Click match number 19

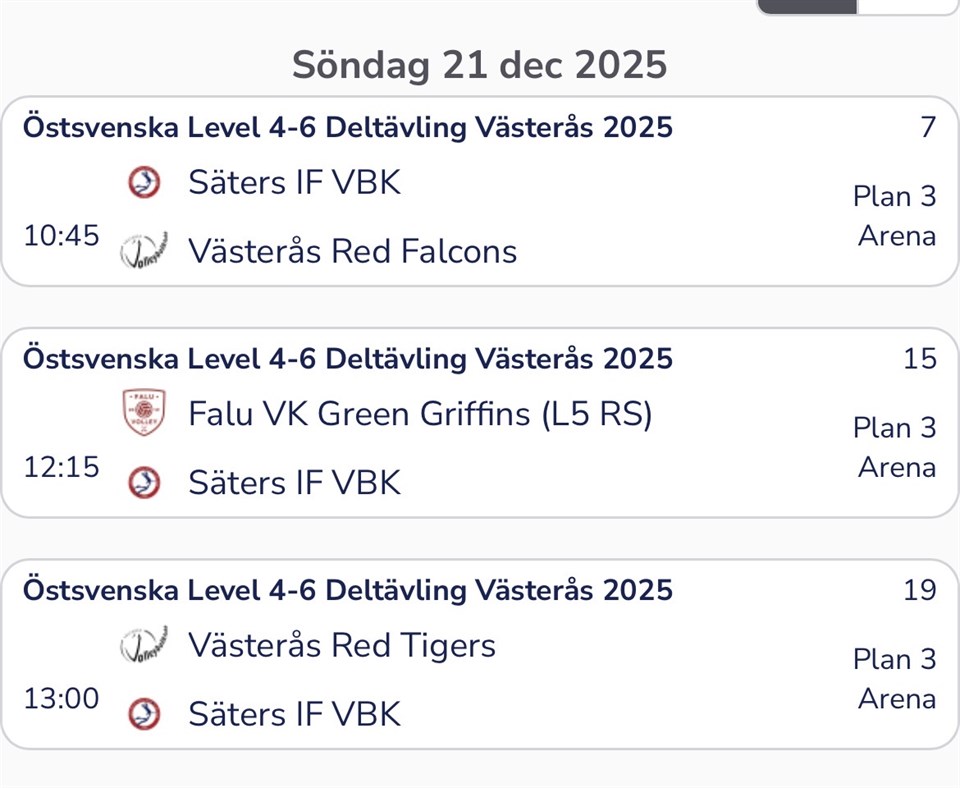pos(920,590)
